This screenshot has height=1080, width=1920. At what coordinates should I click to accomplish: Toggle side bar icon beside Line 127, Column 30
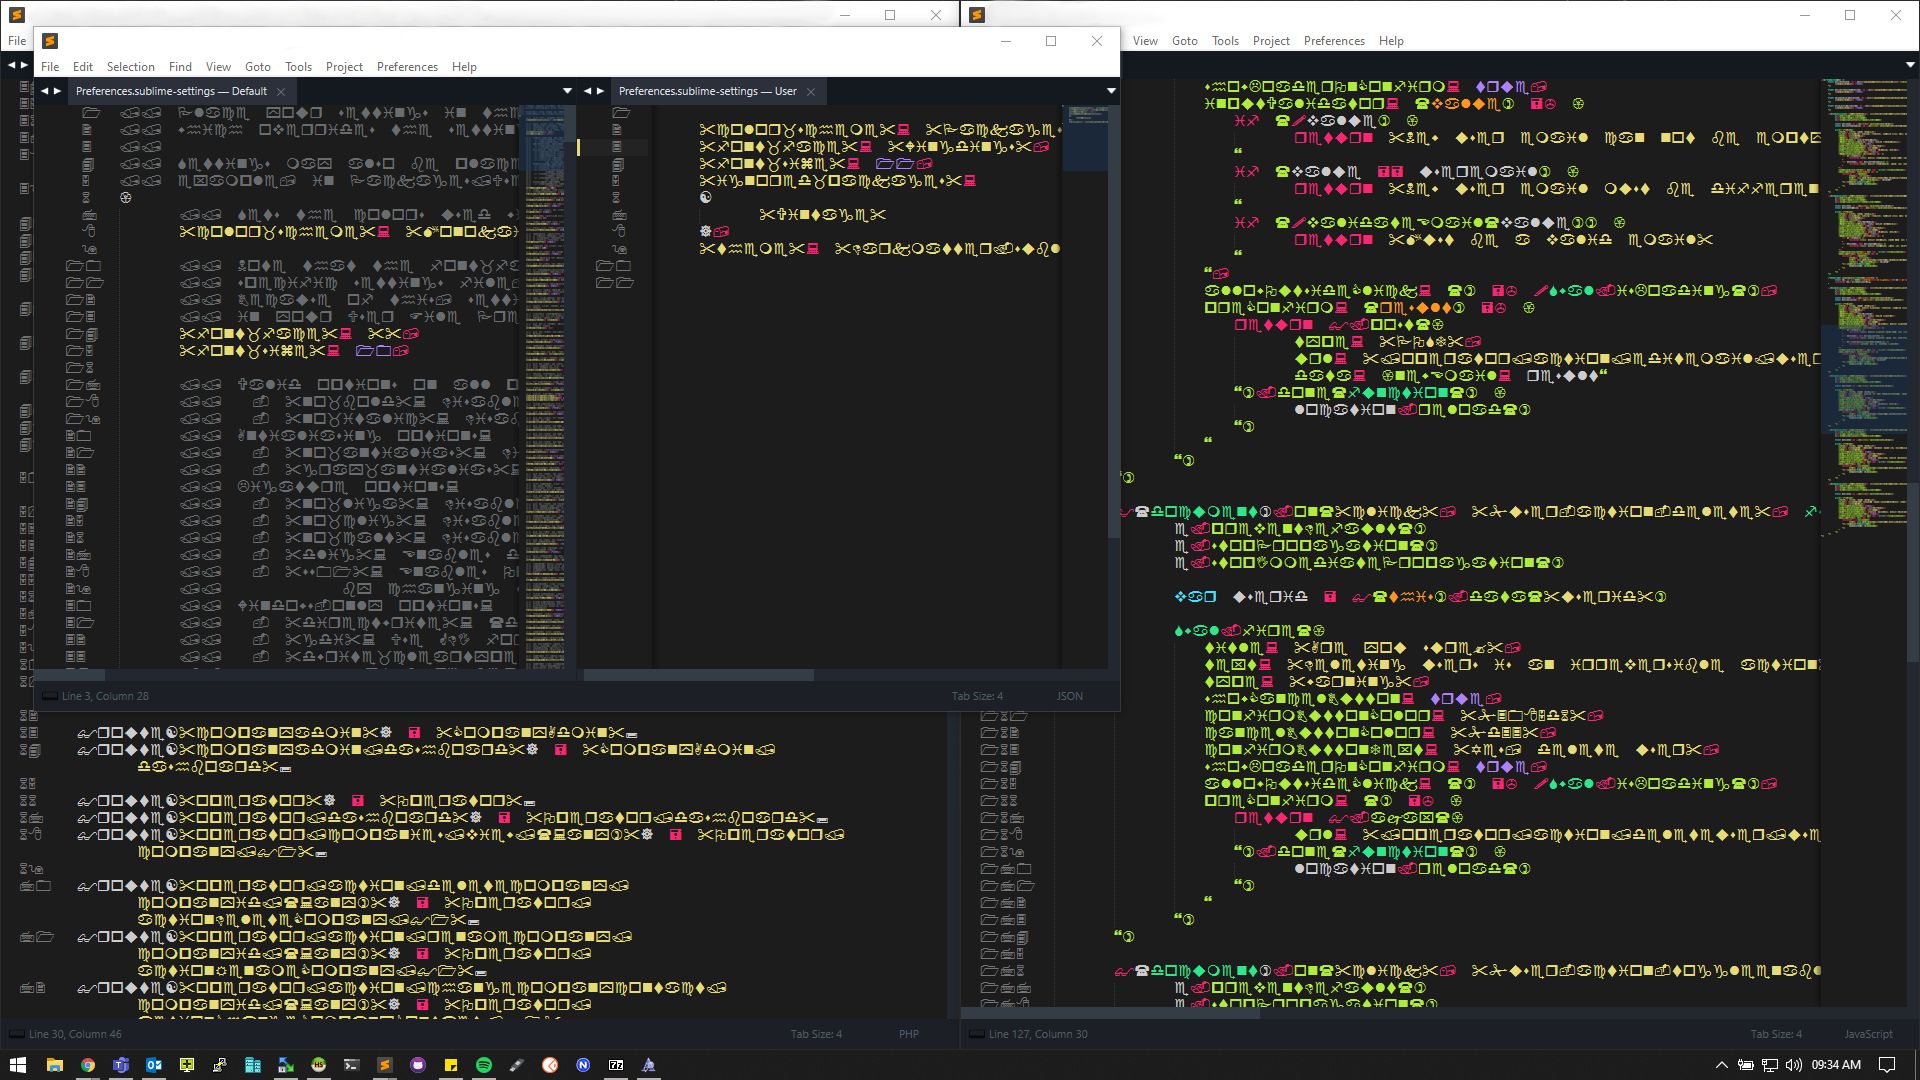click(976, 1034)
